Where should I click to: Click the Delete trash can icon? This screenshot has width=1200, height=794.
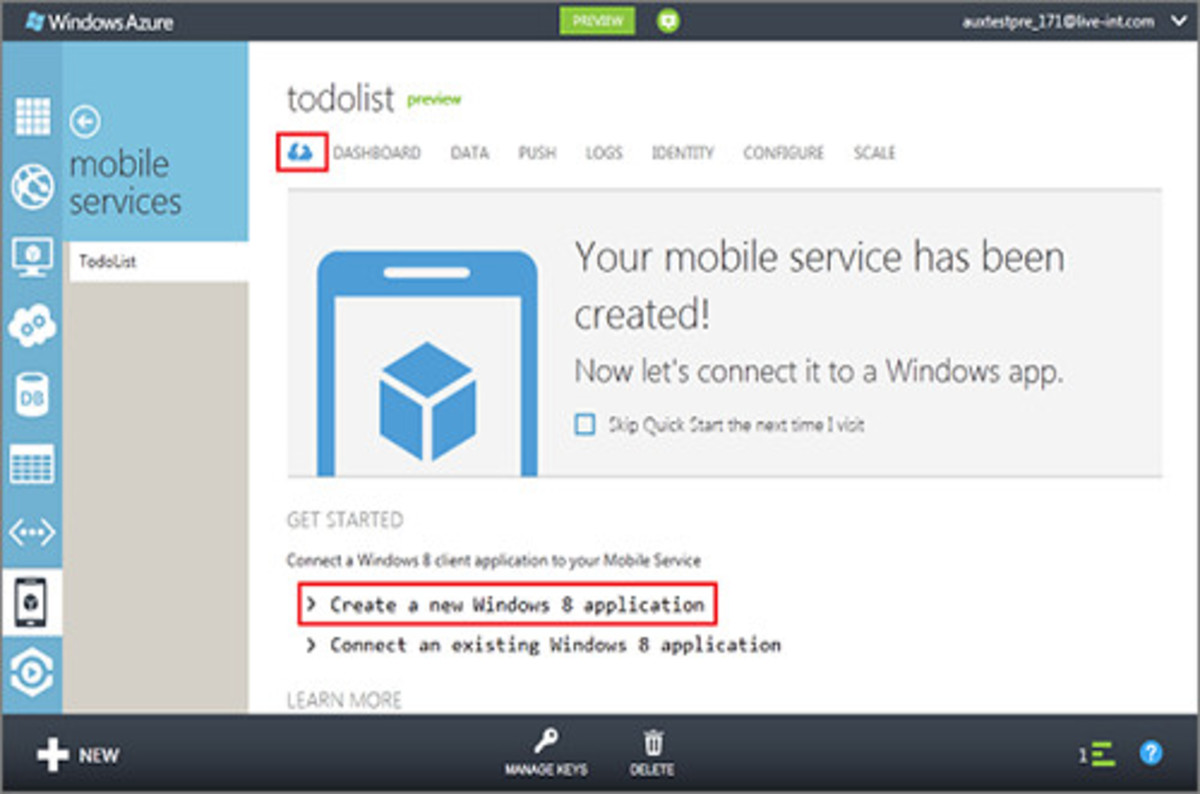(652, 742)
